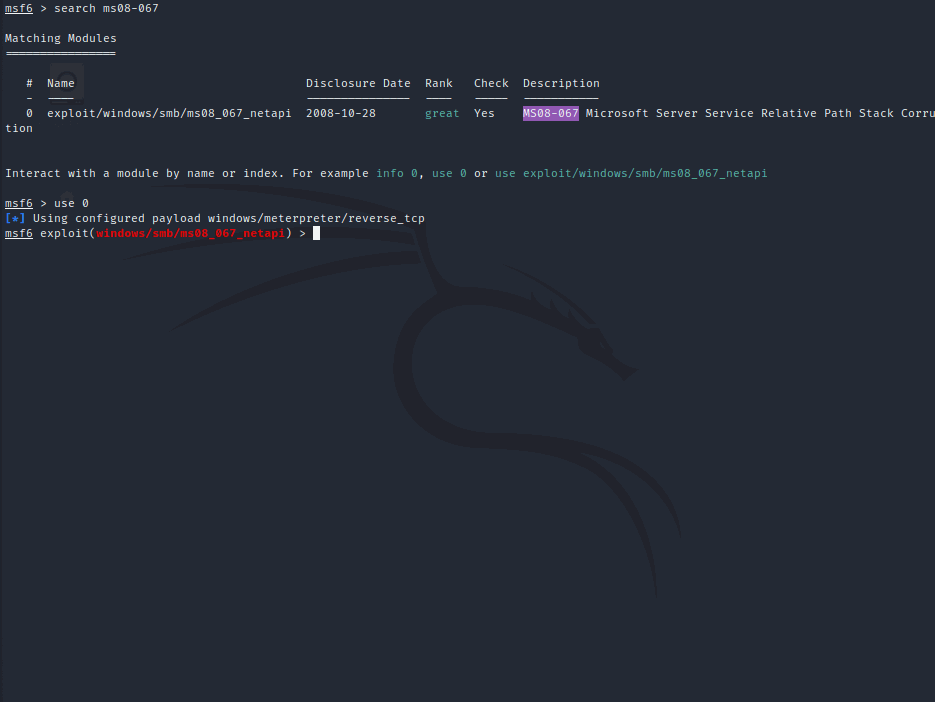The height and width of the screenshot is (702, 935).
Task: Click the 'info 0' example command
Action: tap(397, 174)
